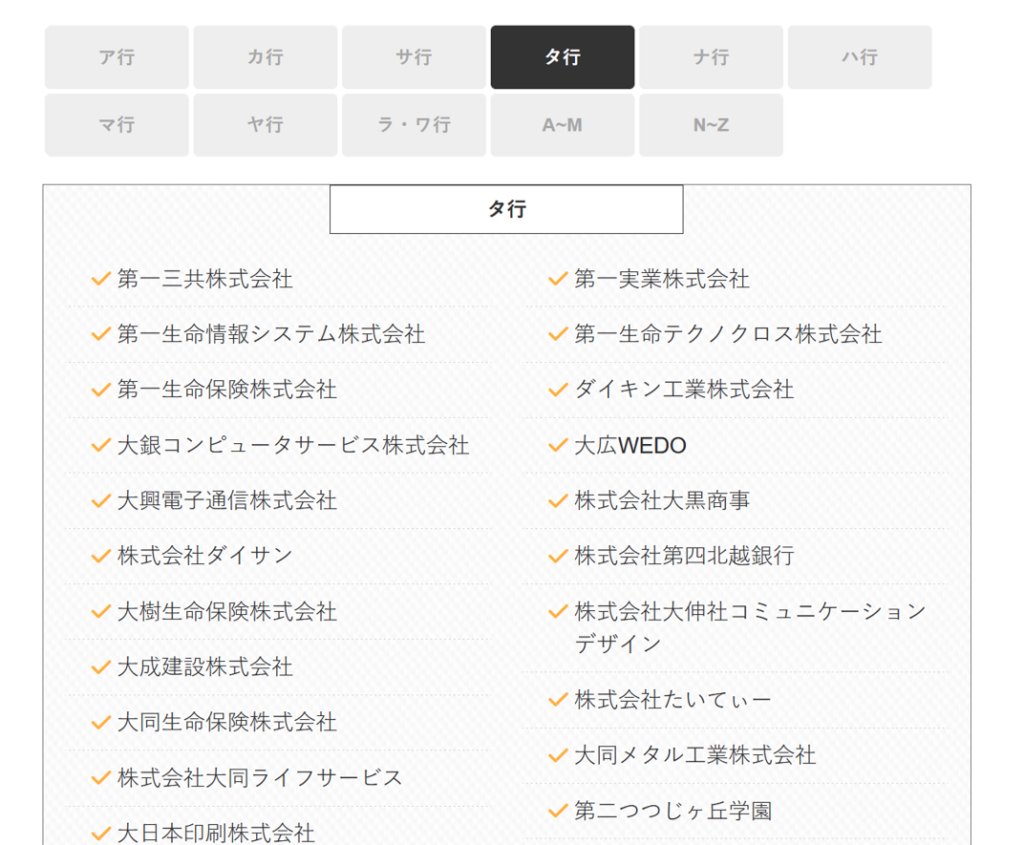Viewport: 1024px width, 845px height.
Task: Open the 第一生命保険株式会社 link
Action: pos(226,390)
